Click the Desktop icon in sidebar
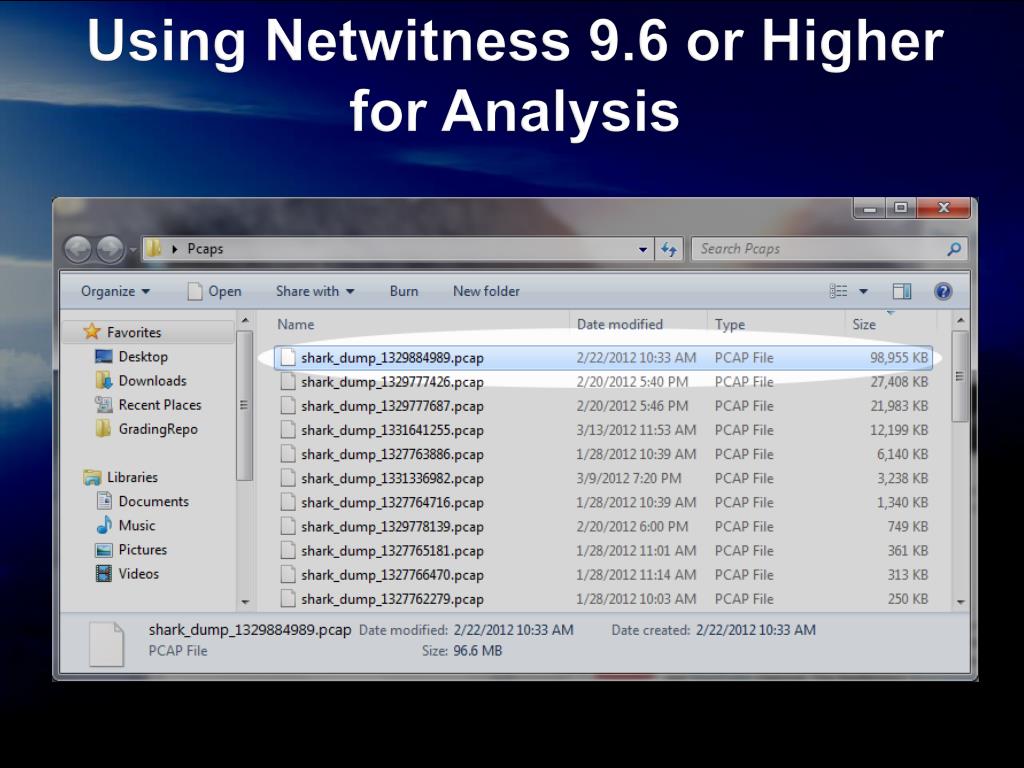 (x=103, y=357)
